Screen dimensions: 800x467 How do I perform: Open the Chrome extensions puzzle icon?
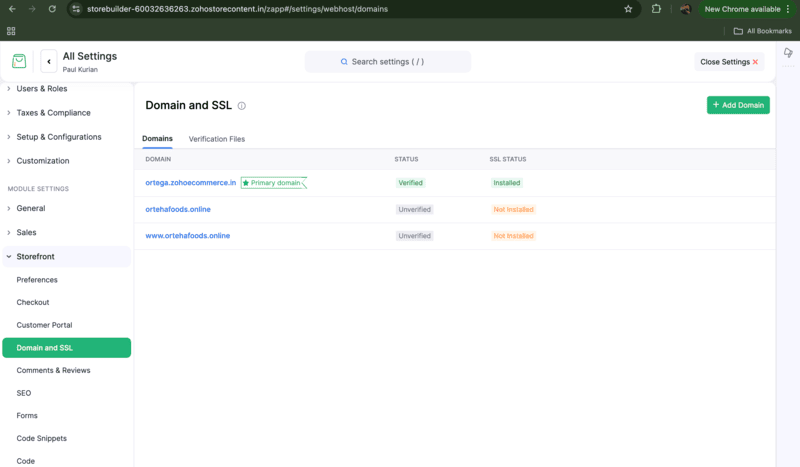click(x=656, y=9)
